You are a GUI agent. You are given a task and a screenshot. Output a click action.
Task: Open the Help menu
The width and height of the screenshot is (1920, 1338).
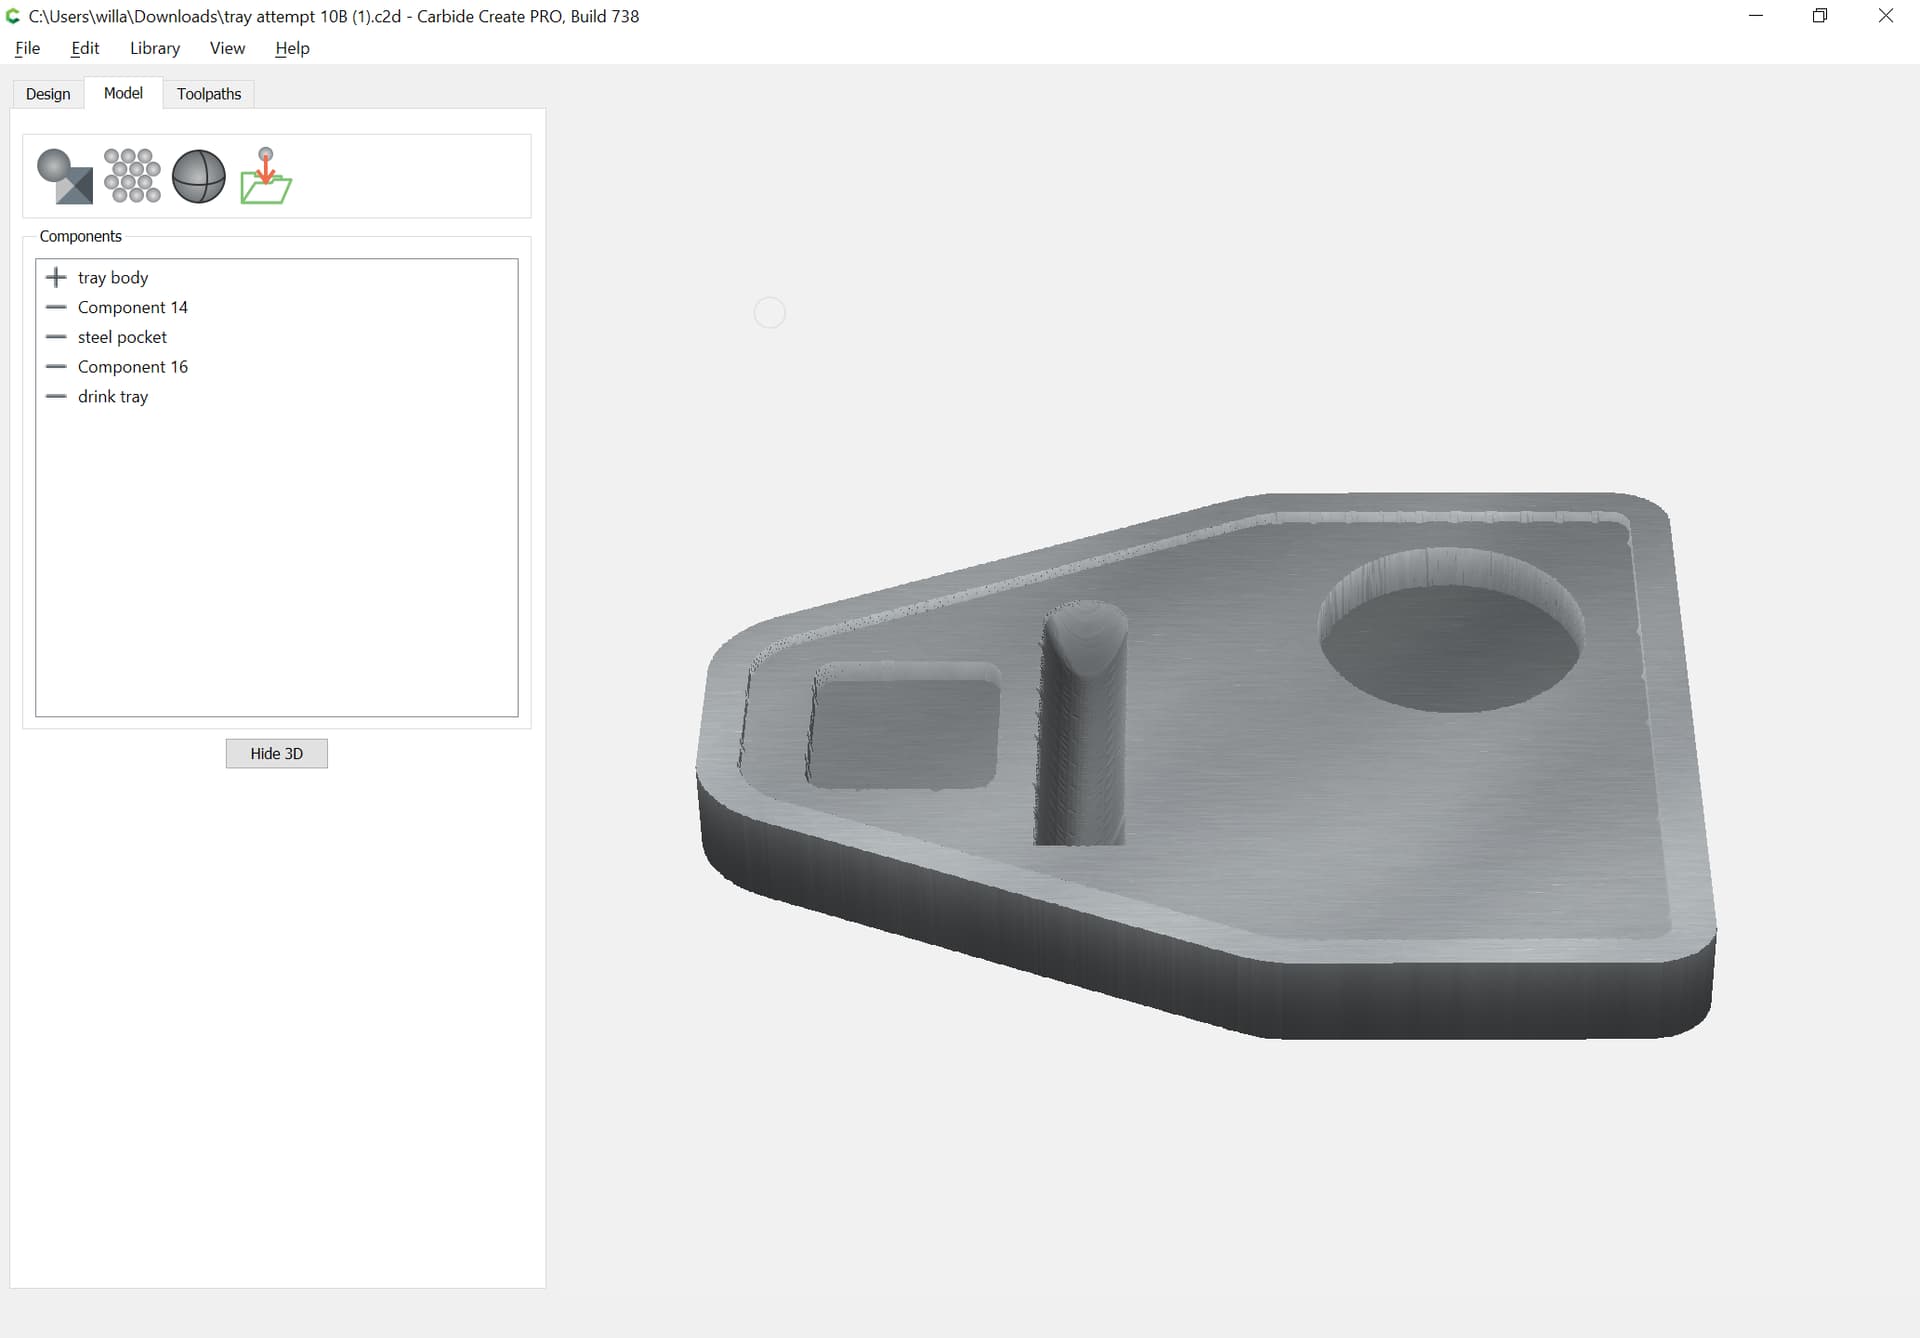(x=292, y=48)
